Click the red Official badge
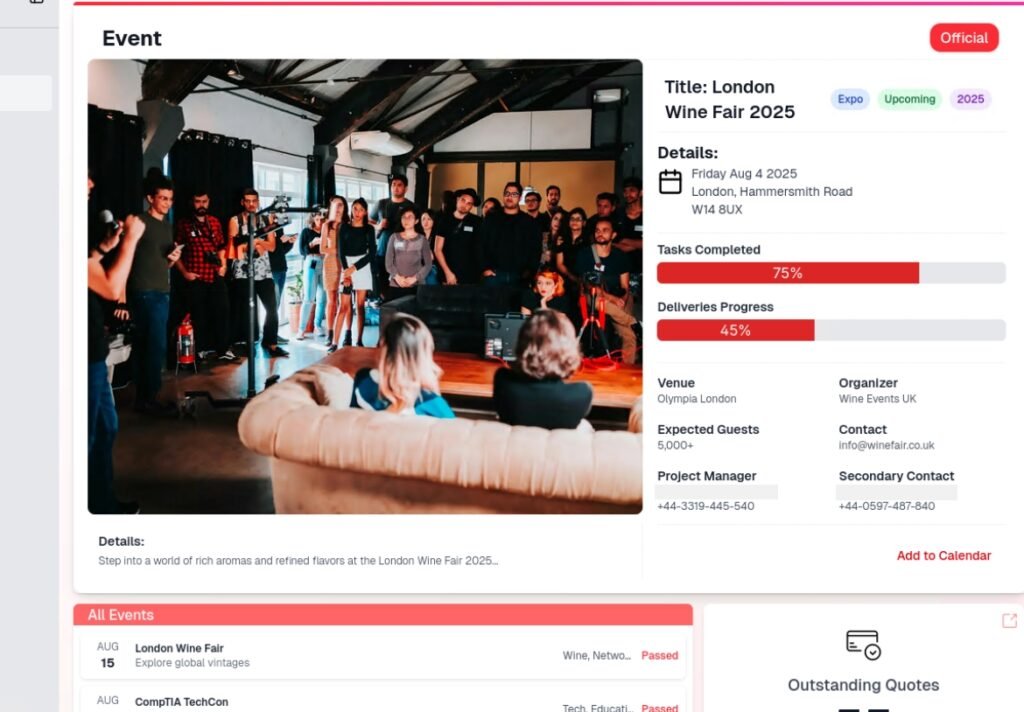 click(964, 38)
